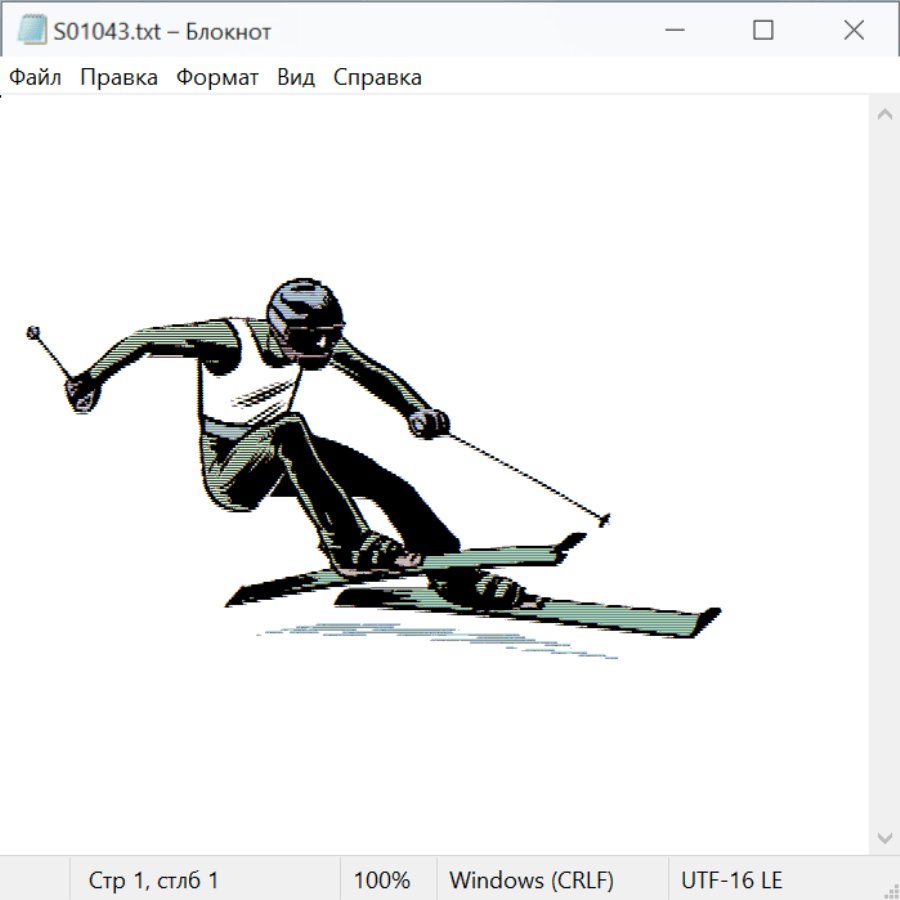This screenshot has width=900, height=900.
Task: Open the Вид menu
Action: (295, 78)
